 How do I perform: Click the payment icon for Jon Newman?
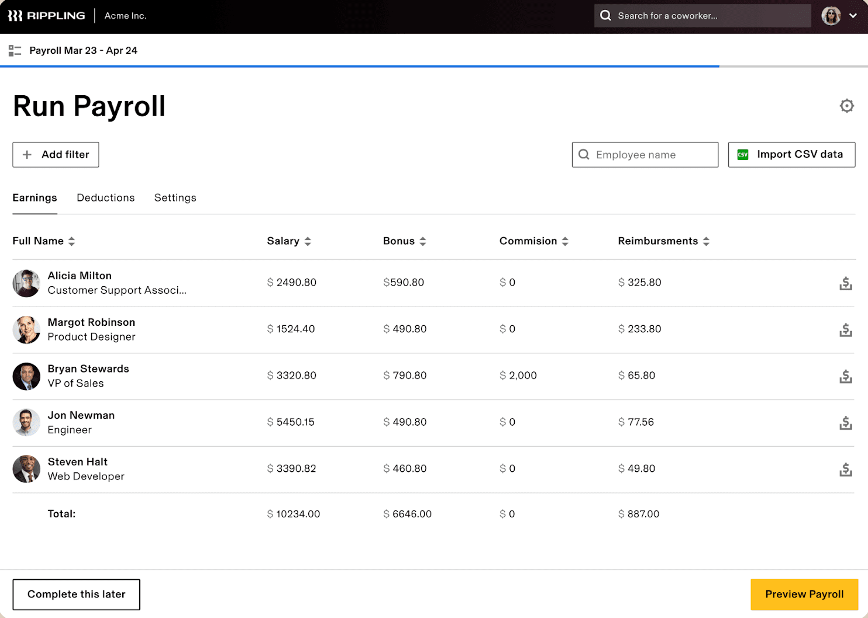click(845, 423)
